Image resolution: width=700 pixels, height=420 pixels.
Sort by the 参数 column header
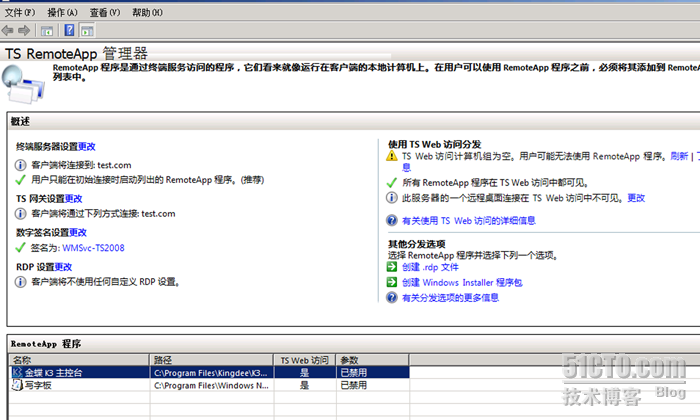(372, 360)
